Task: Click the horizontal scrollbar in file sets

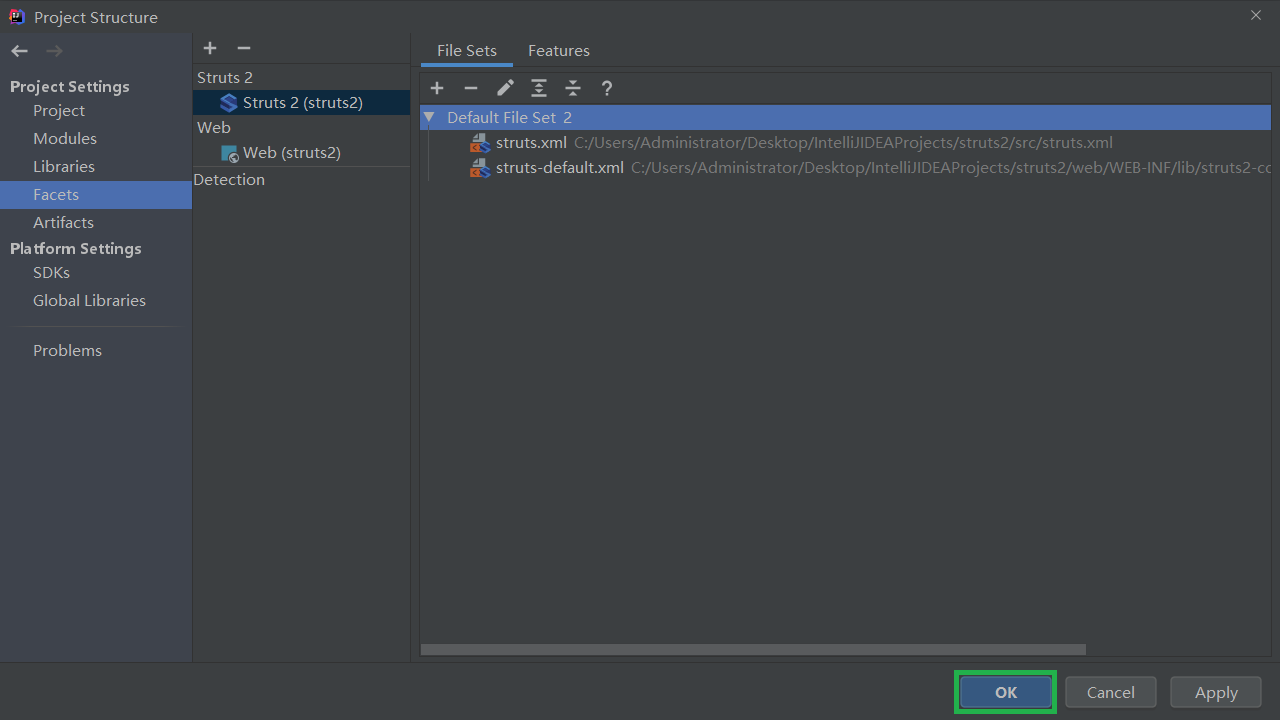Action: (753, 650)
